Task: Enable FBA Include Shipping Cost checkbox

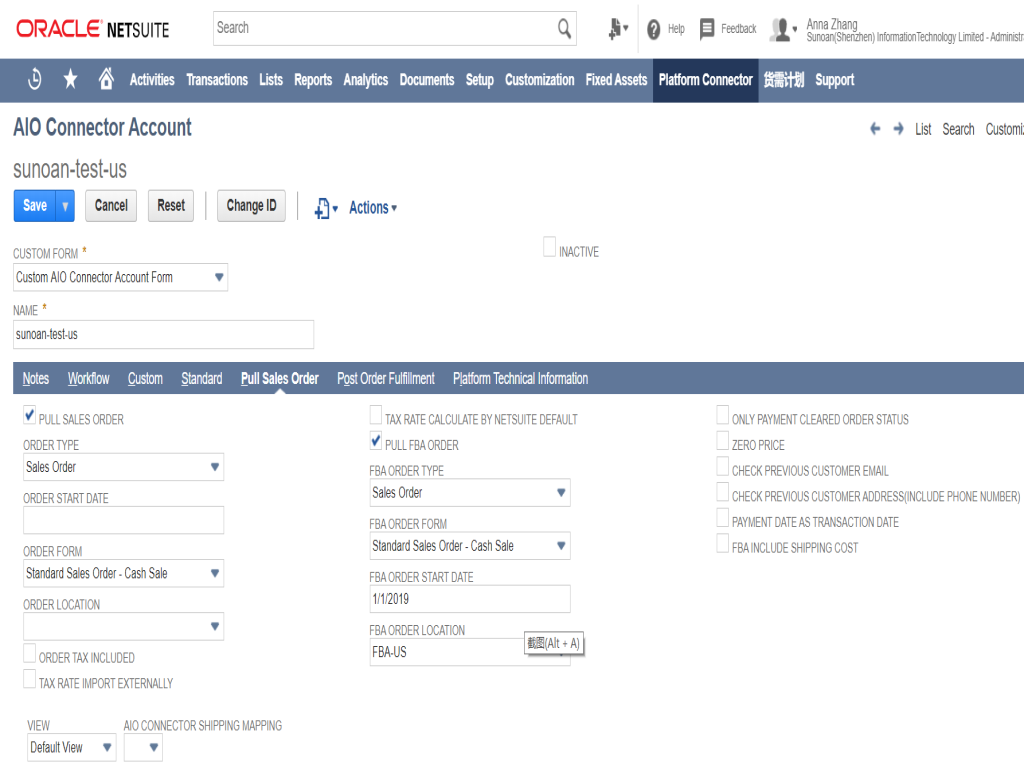Action: (x=722, y=543)
